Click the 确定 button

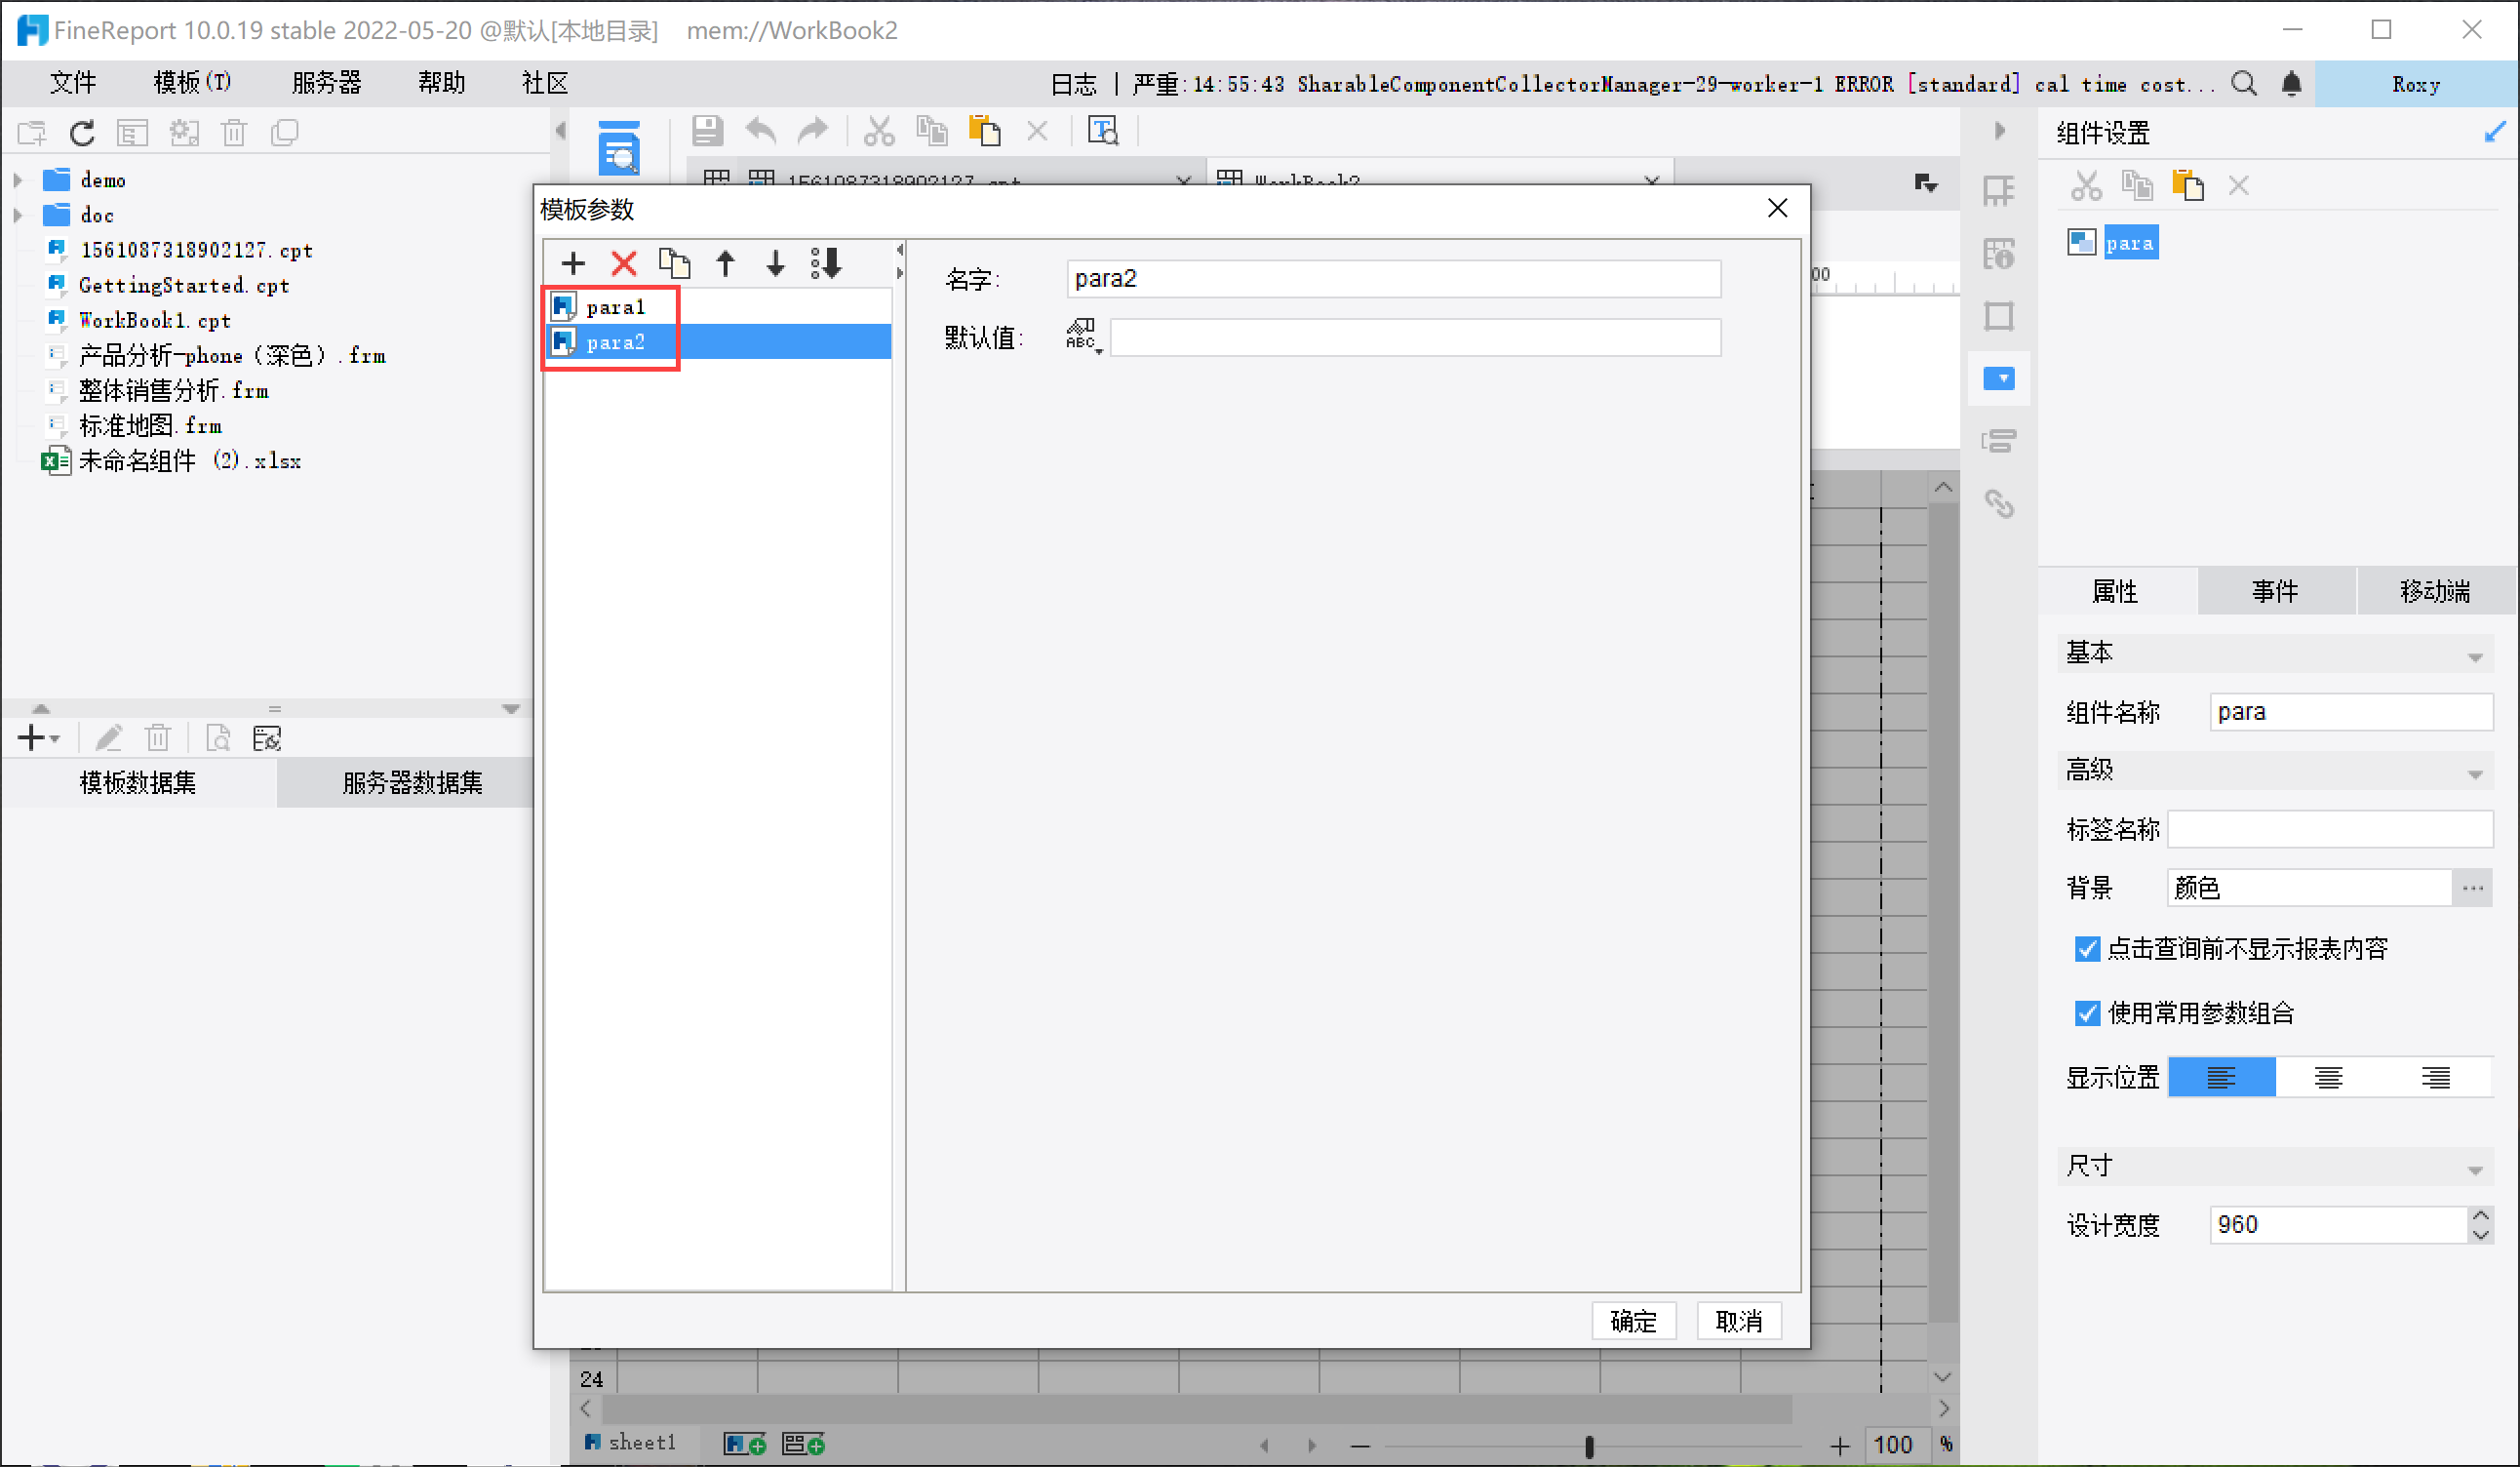(1633, 1321)
